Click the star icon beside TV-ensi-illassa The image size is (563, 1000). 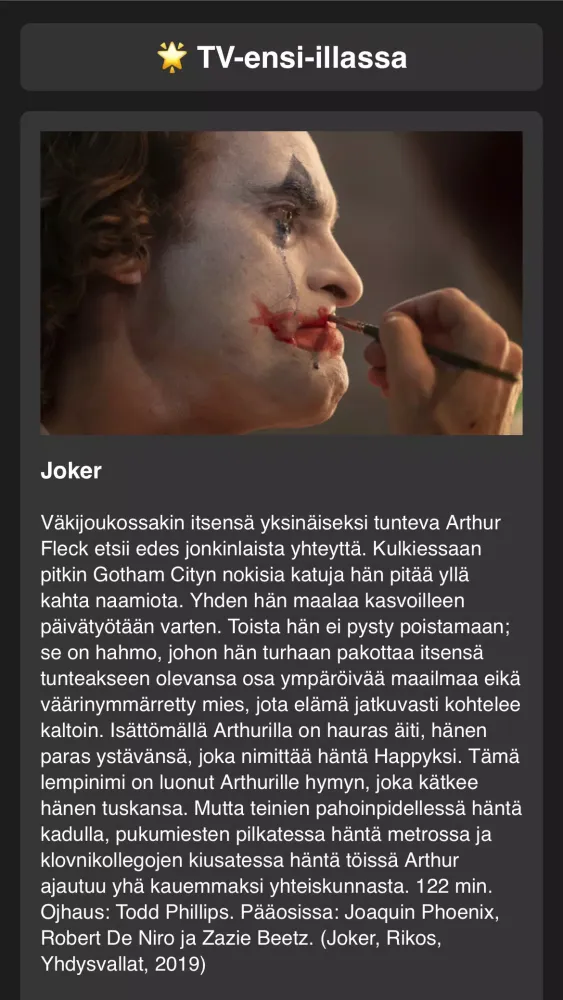click(172, 57)
